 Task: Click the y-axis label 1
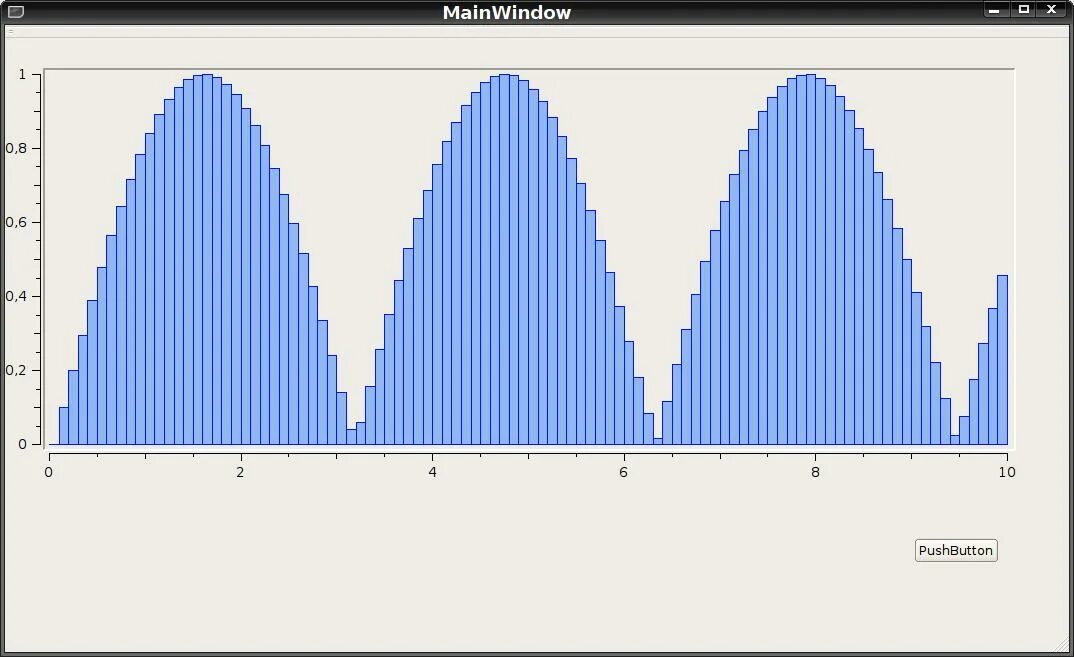coord(22,74)
